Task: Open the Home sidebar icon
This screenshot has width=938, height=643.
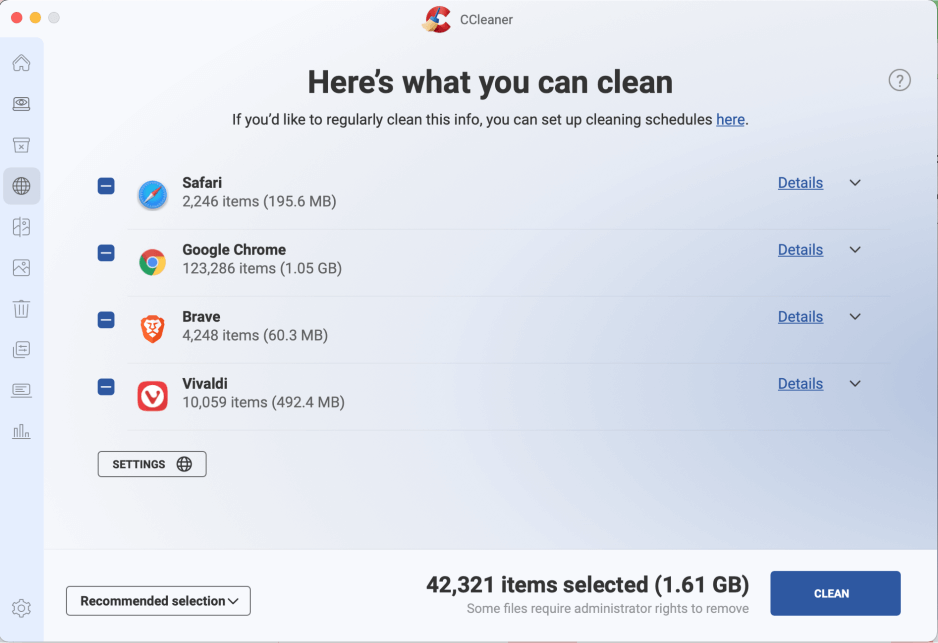Action: pos(22,63)
